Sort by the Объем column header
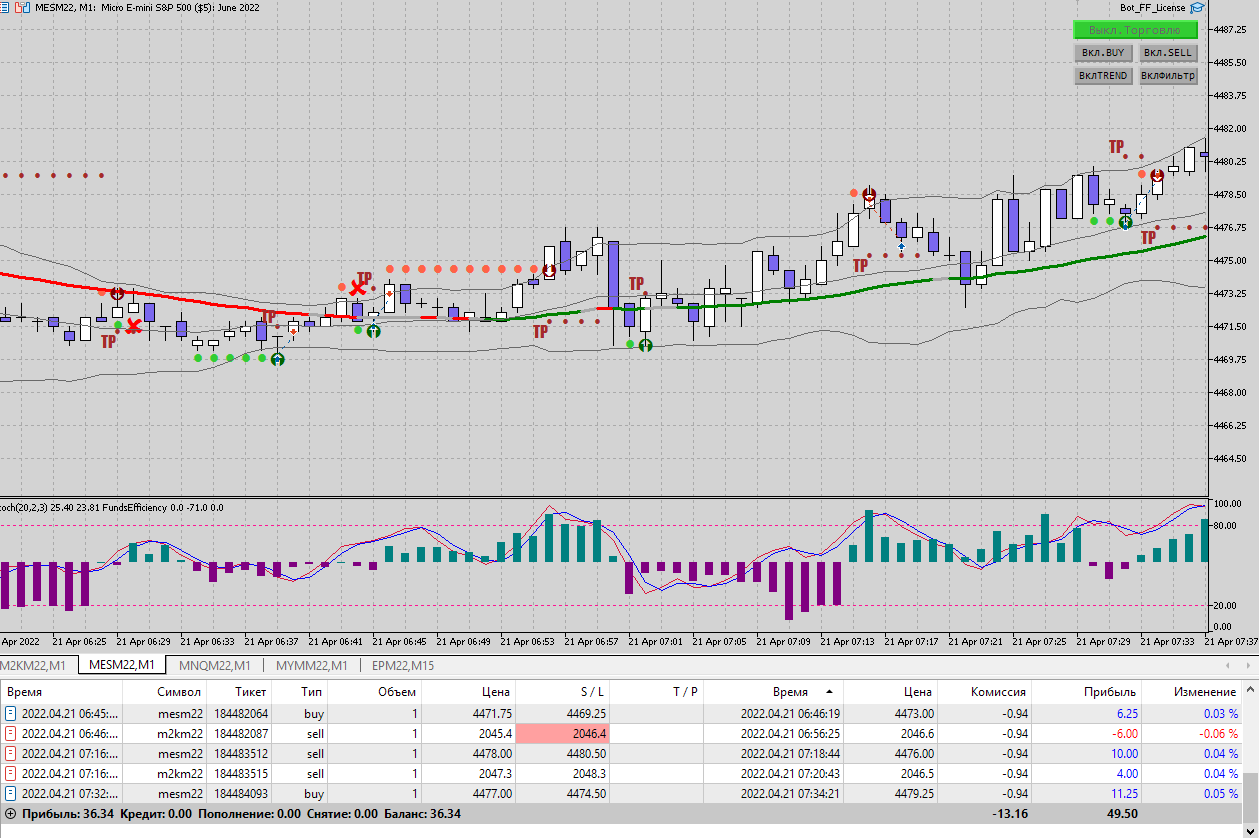This screenshot has width=1259, height=838. pyautogui.click(x=373, y=691)
